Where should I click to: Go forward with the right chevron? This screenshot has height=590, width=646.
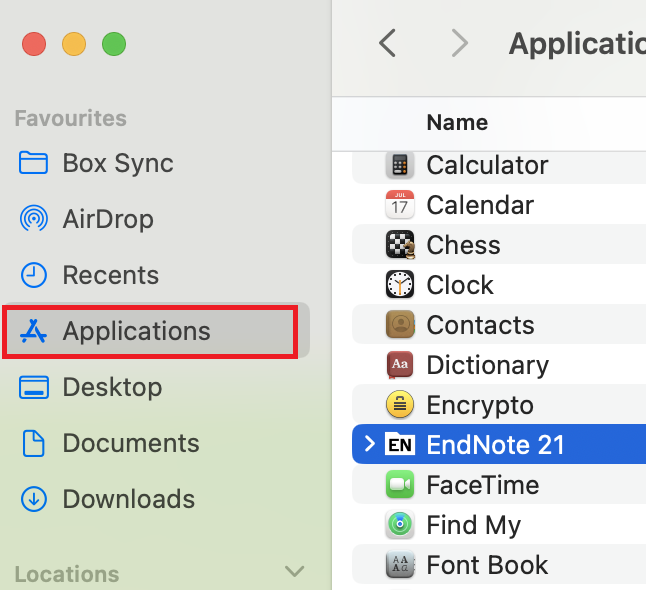[459, 43]
